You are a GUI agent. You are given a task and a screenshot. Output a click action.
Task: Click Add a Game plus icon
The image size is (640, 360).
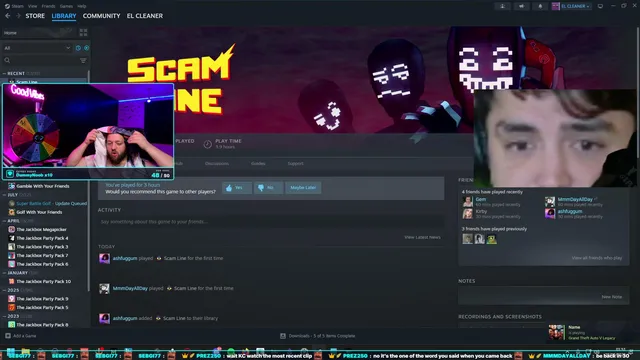pyautogui.click(x=8, y=336)
